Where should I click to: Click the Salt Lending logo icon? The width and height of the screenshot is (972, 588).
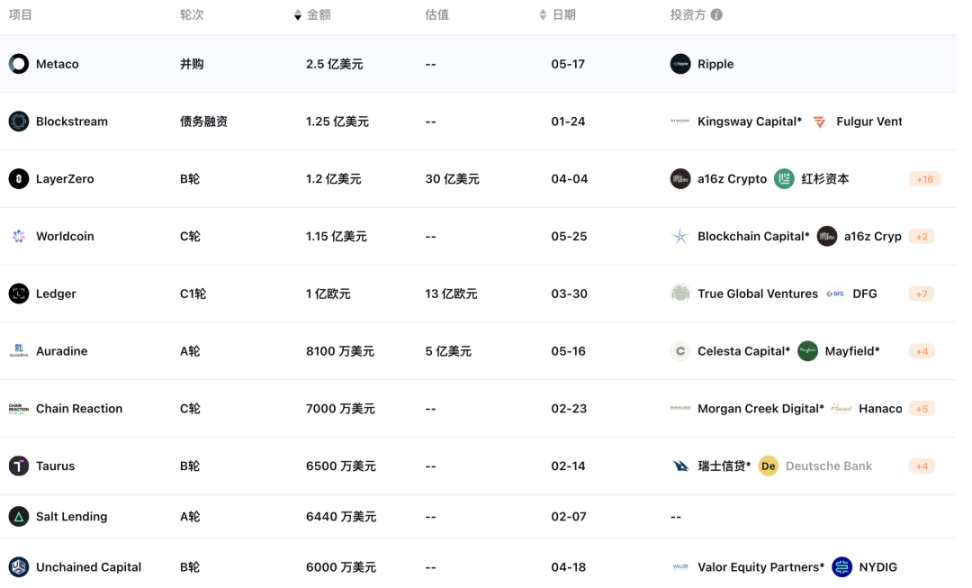[x=19, y=517]
